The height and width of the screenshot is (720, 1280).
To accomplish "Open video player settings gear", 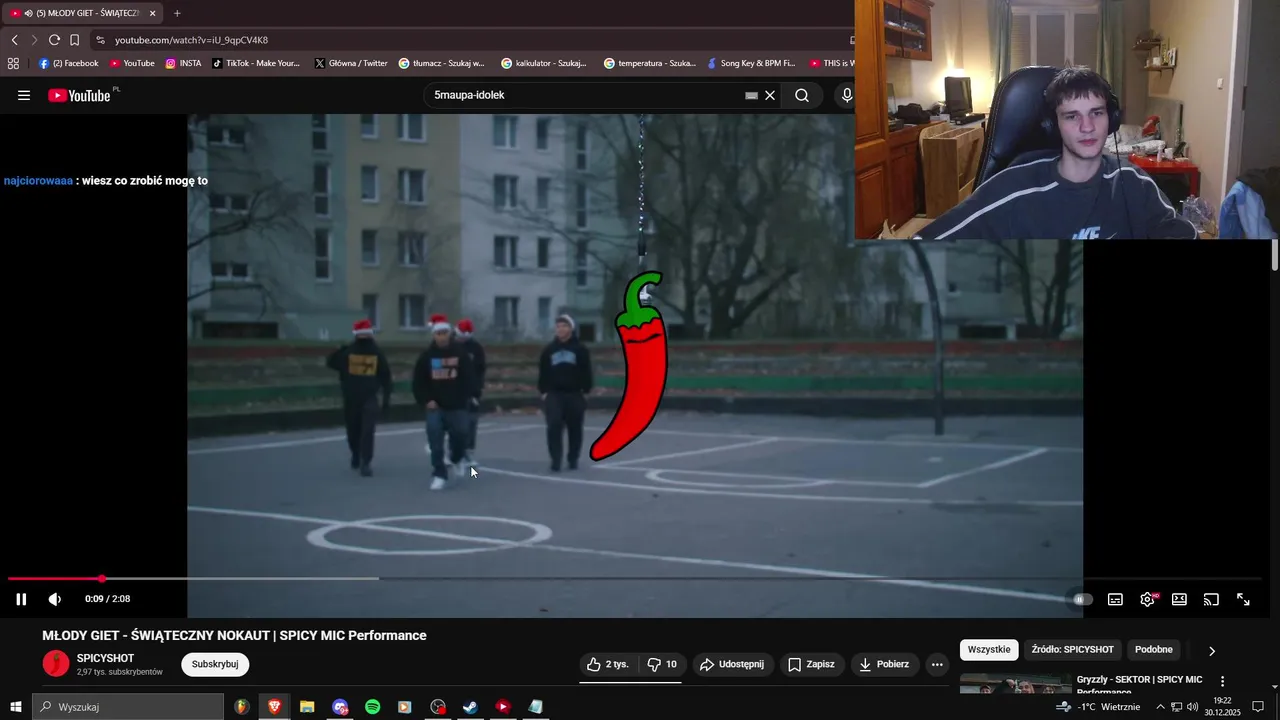I will (x=1147, y=599).
